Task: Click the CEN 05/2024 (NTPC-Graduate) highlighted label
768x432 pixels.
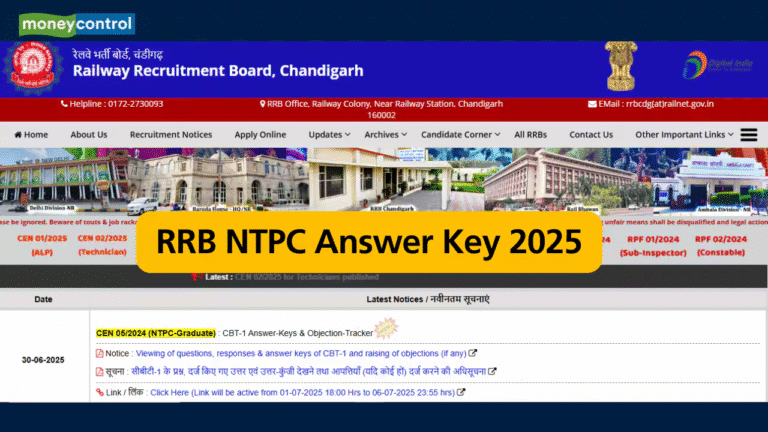Action: click(156, 333)
